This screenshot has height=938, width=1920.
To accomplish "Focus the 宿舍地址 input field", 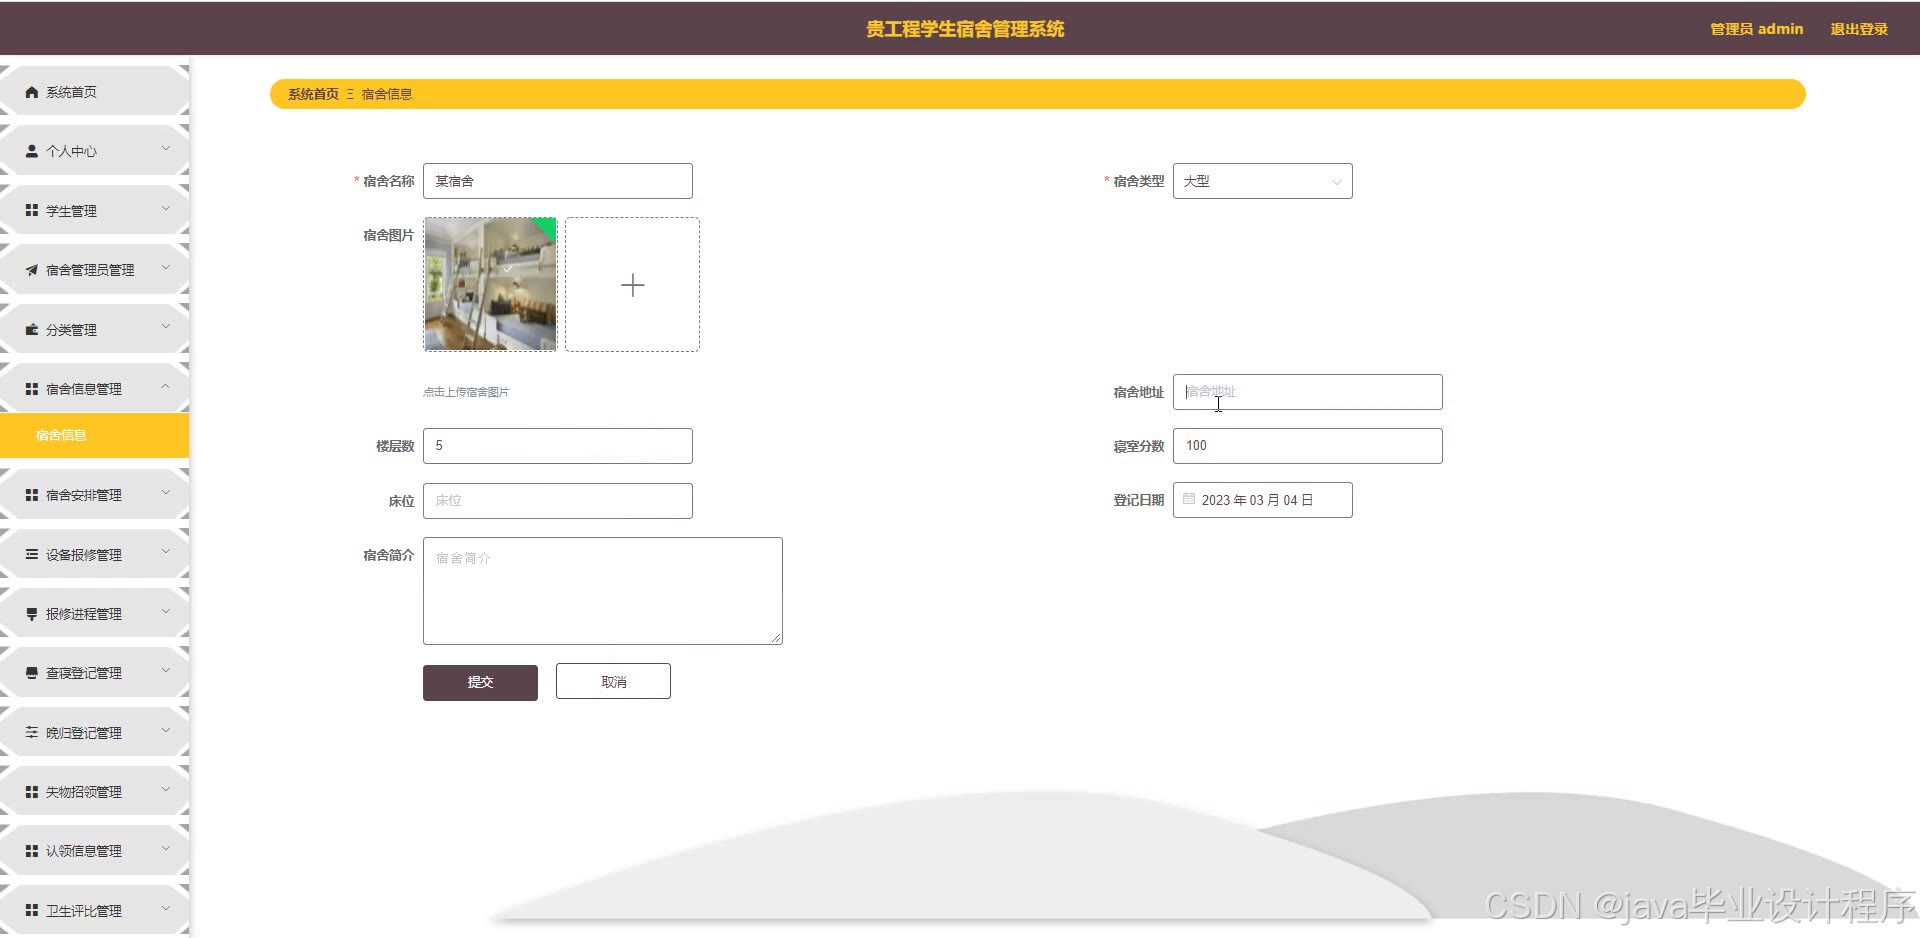I will tap(1308, 392).
